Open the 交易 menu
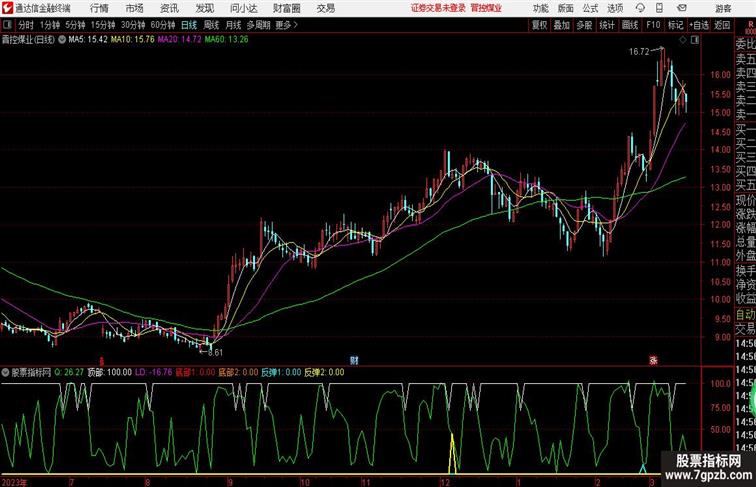This screenshot has width=756, height=487. [325, 7]
